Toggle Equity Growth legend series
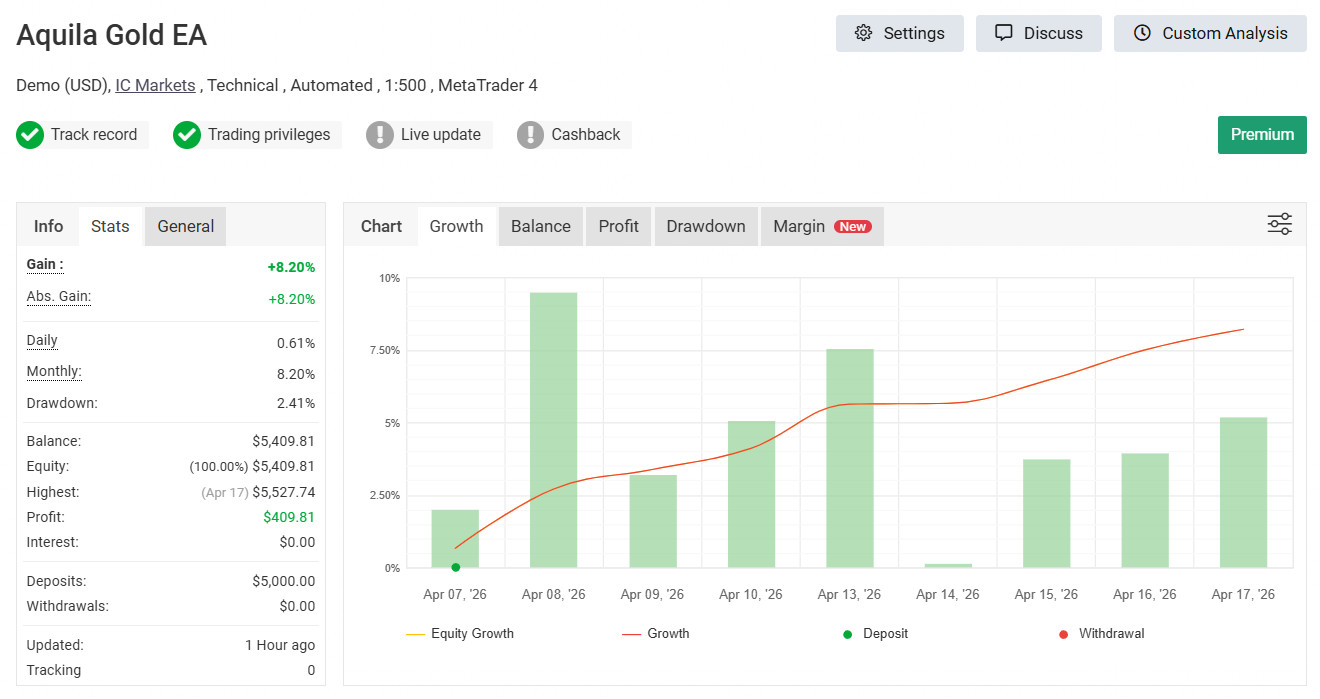 pos(460,633)
